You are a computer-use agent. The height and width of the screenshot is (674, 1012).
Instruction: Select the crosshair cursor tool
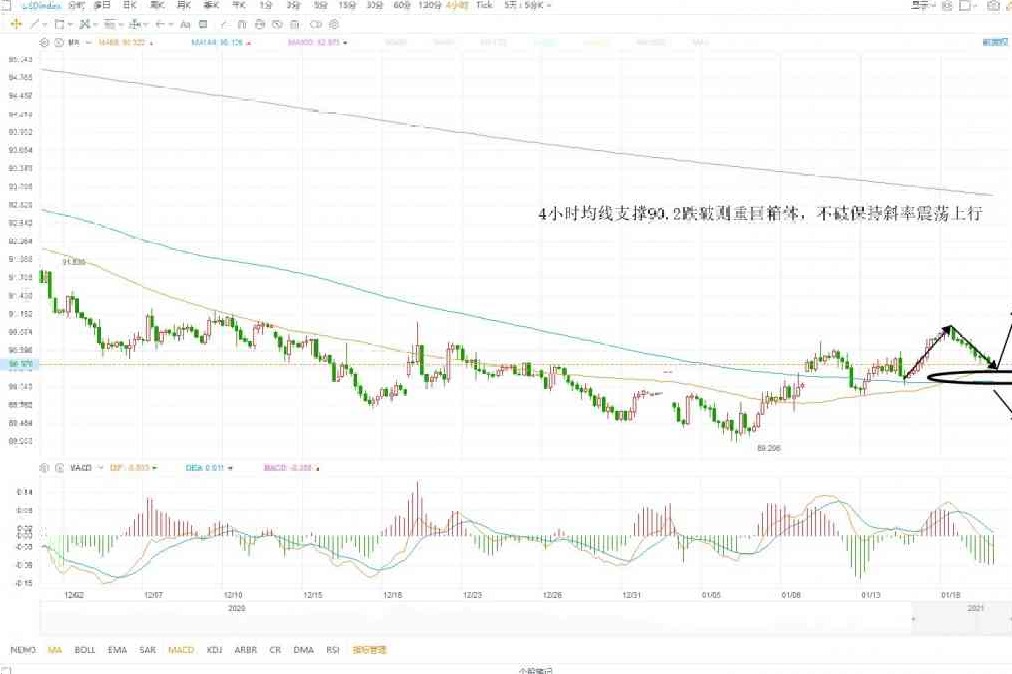point(15,23)
